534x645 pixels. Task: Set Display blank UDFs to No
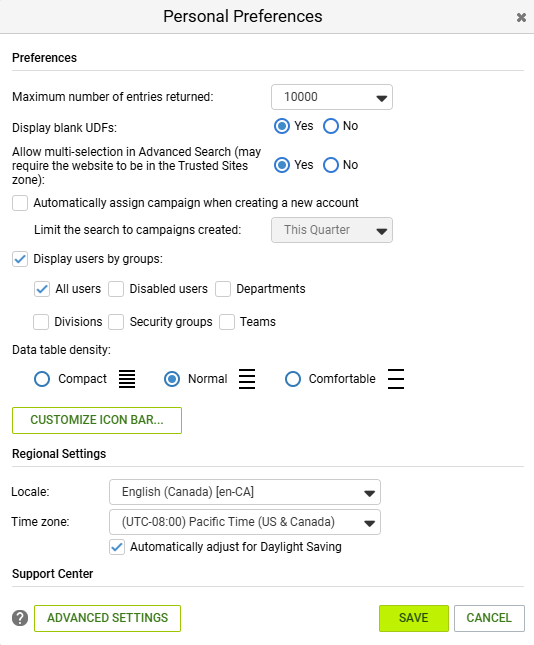point(331,126)
